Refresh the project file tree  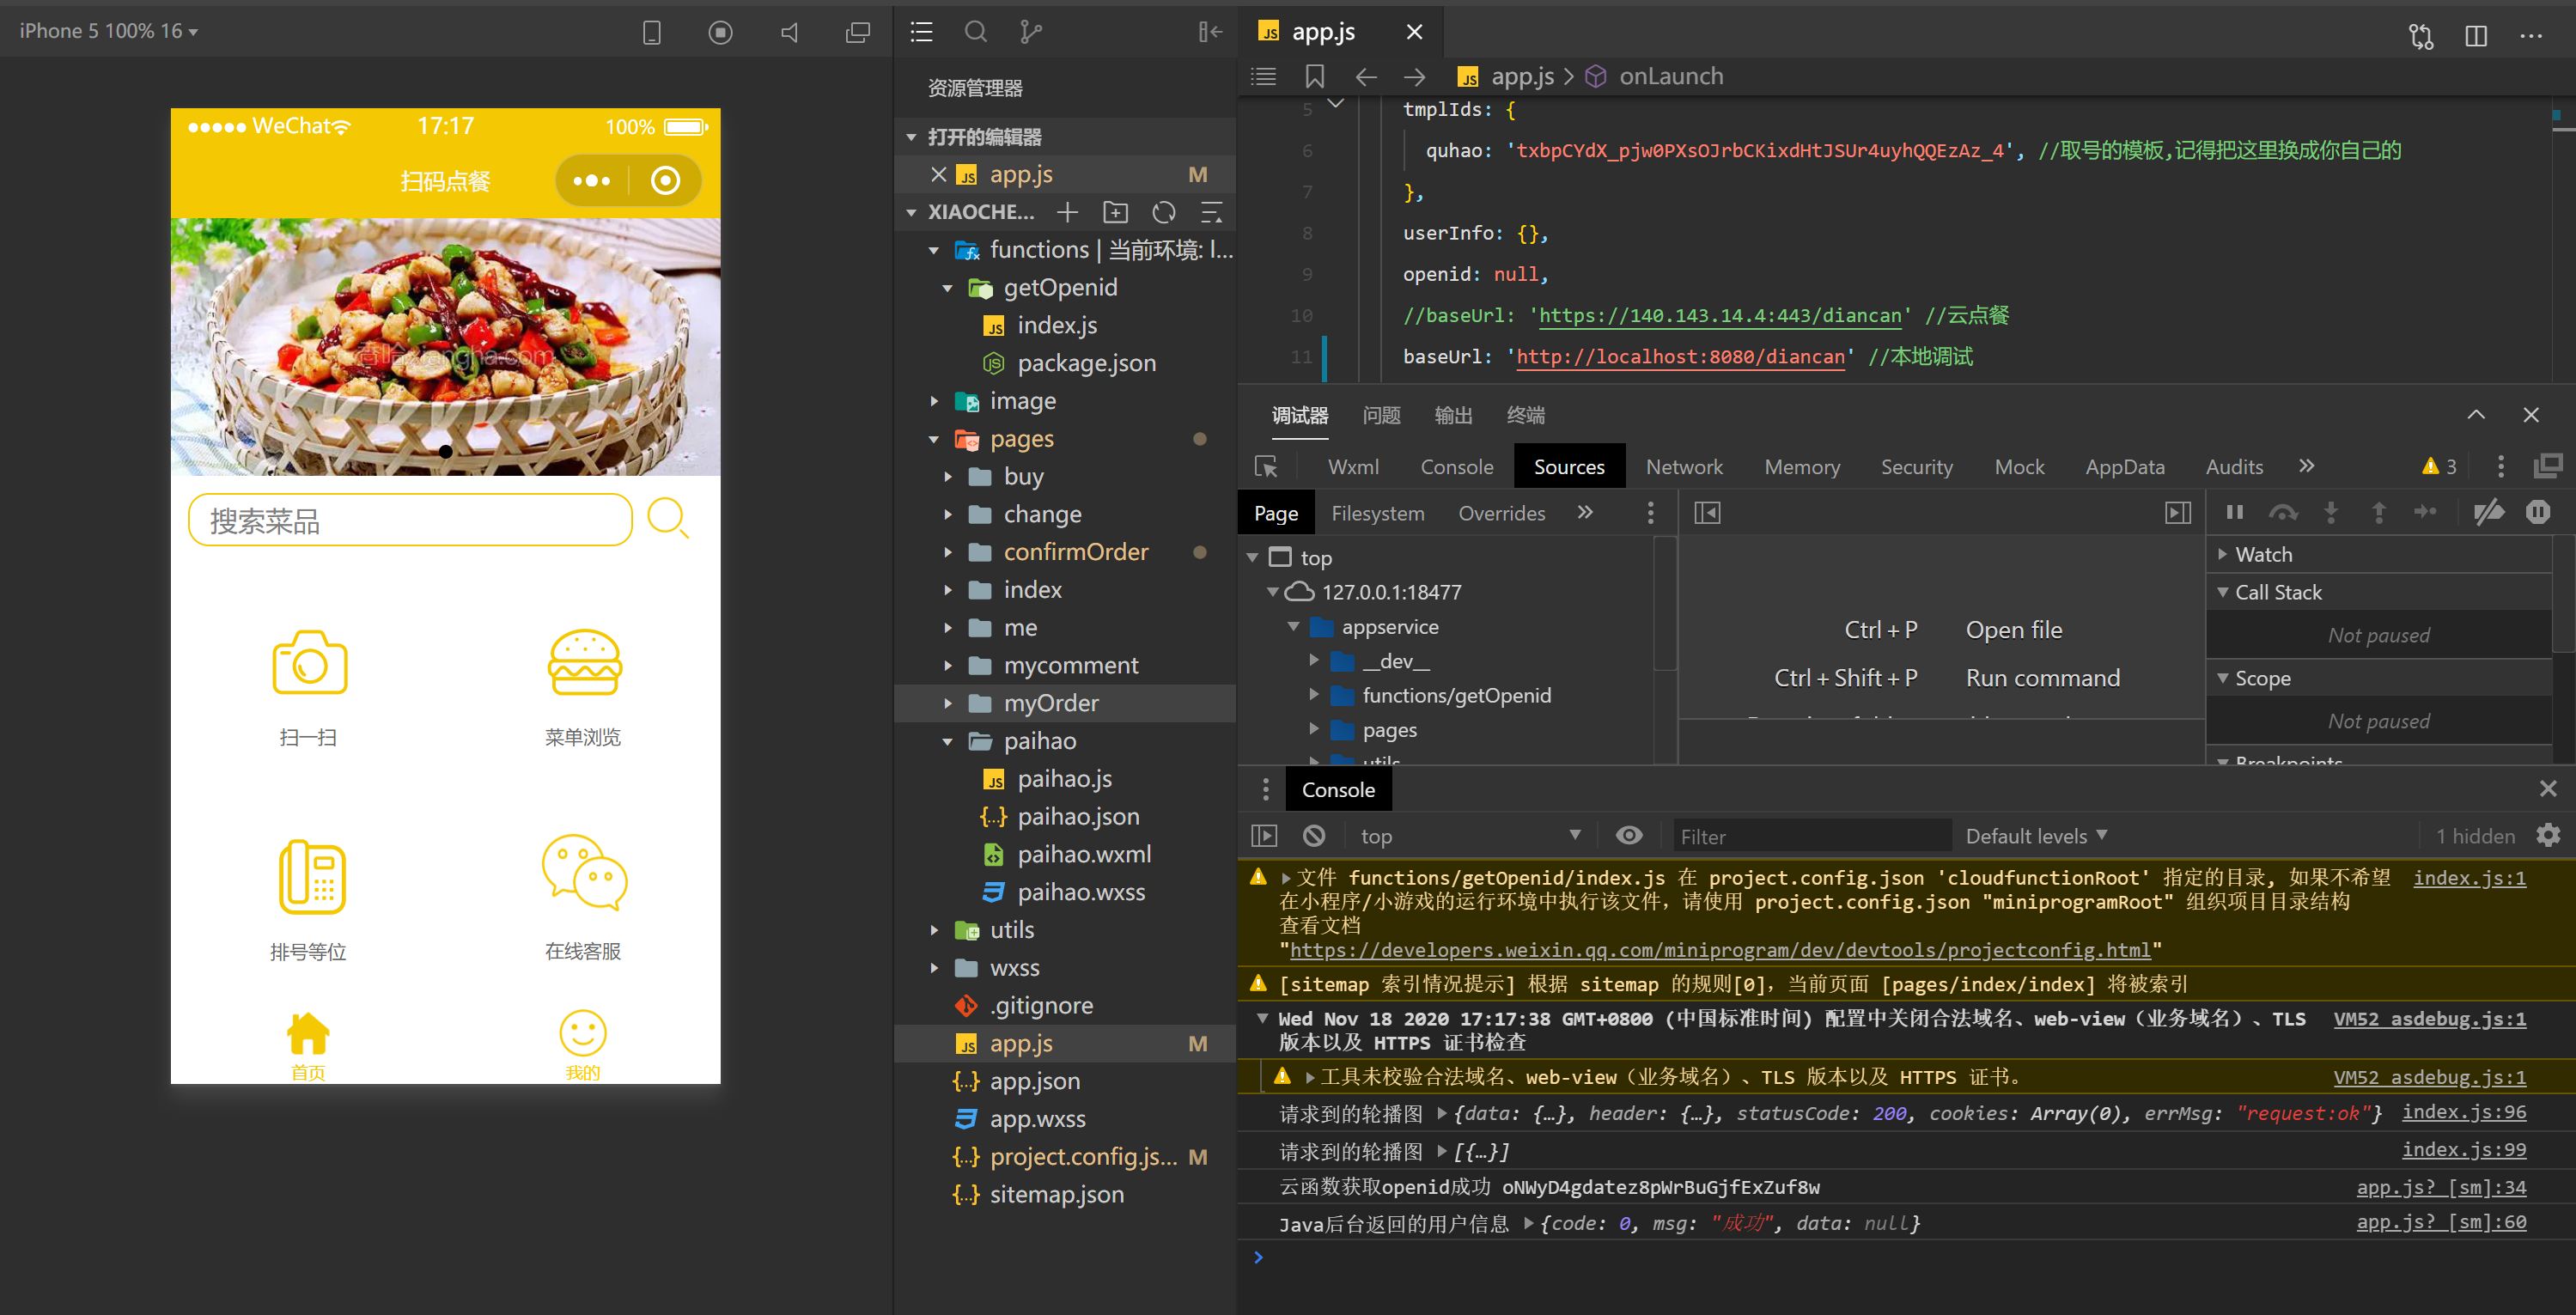1163,212
